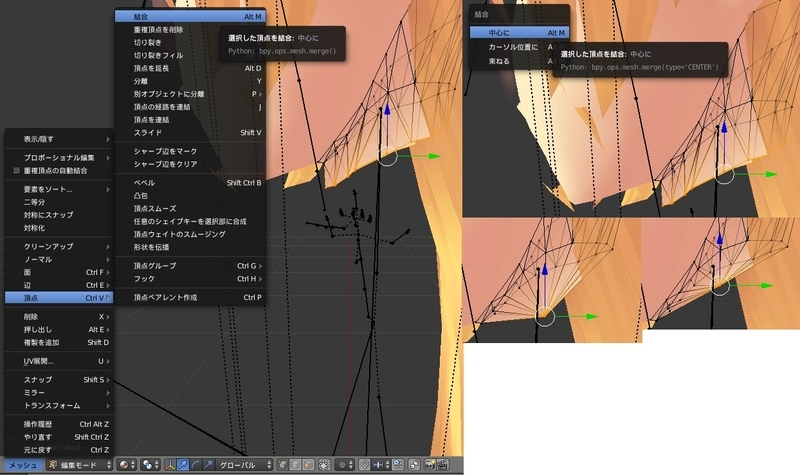Choose スライド menu entry

[190, 132]
